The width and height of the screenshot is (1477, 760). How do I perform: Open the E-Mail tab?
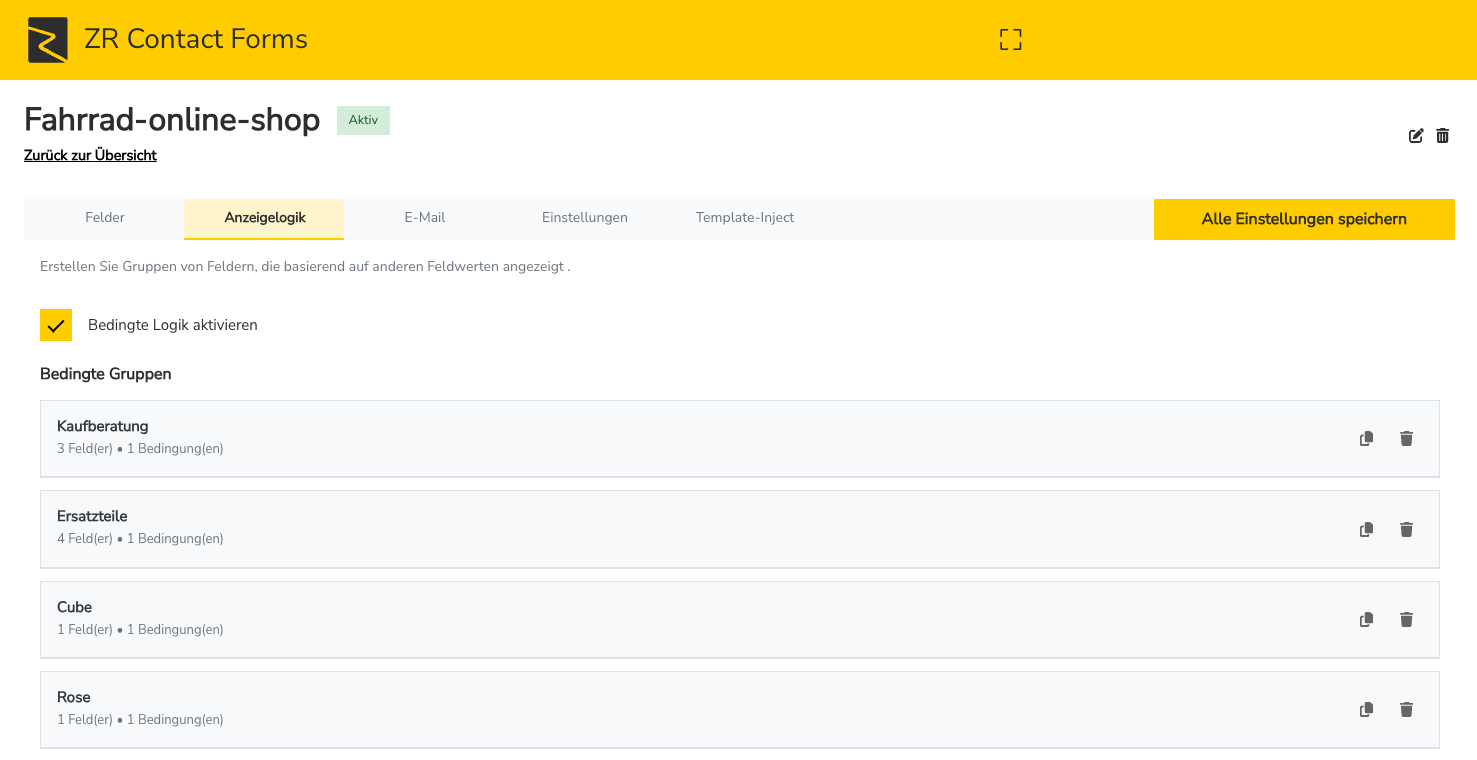pos(425,218)
